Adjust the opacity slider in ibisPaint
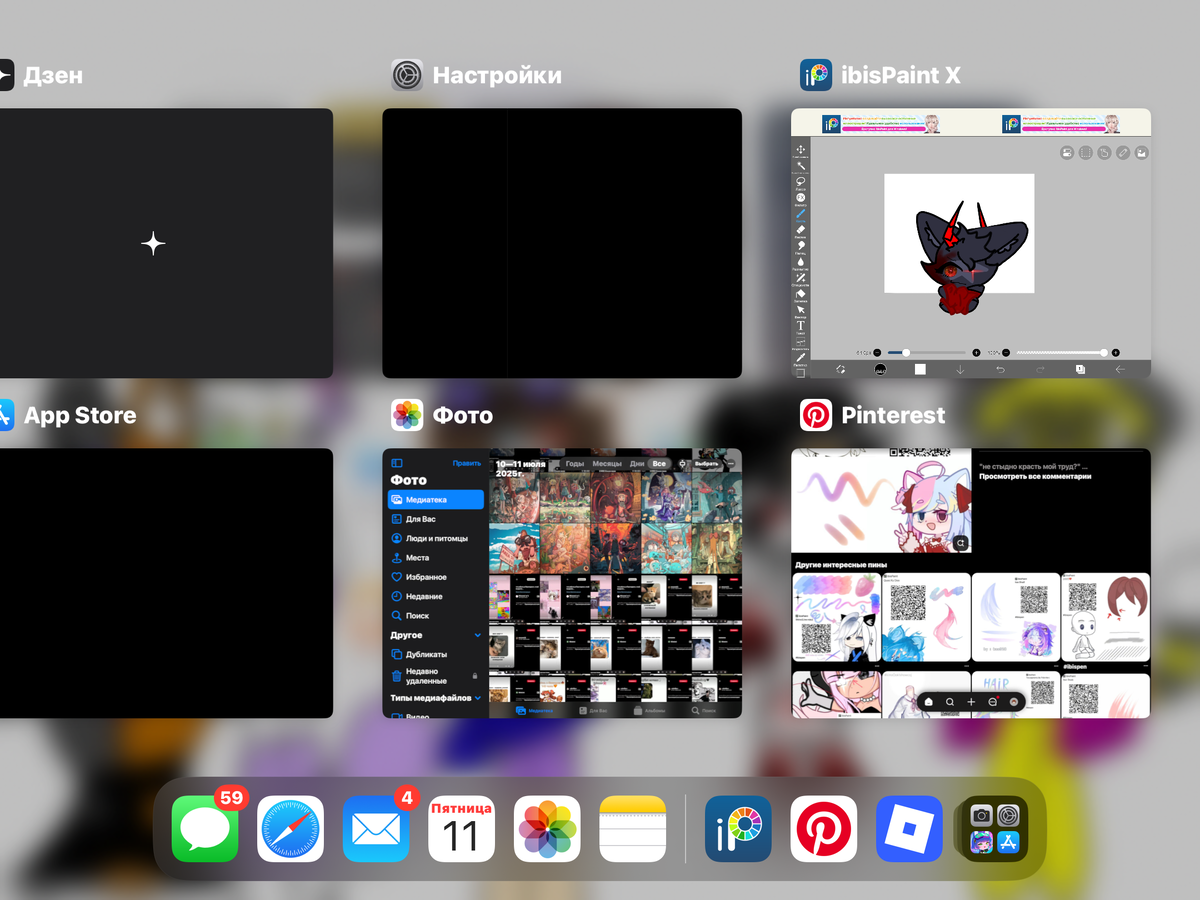 click(1062, 352)
